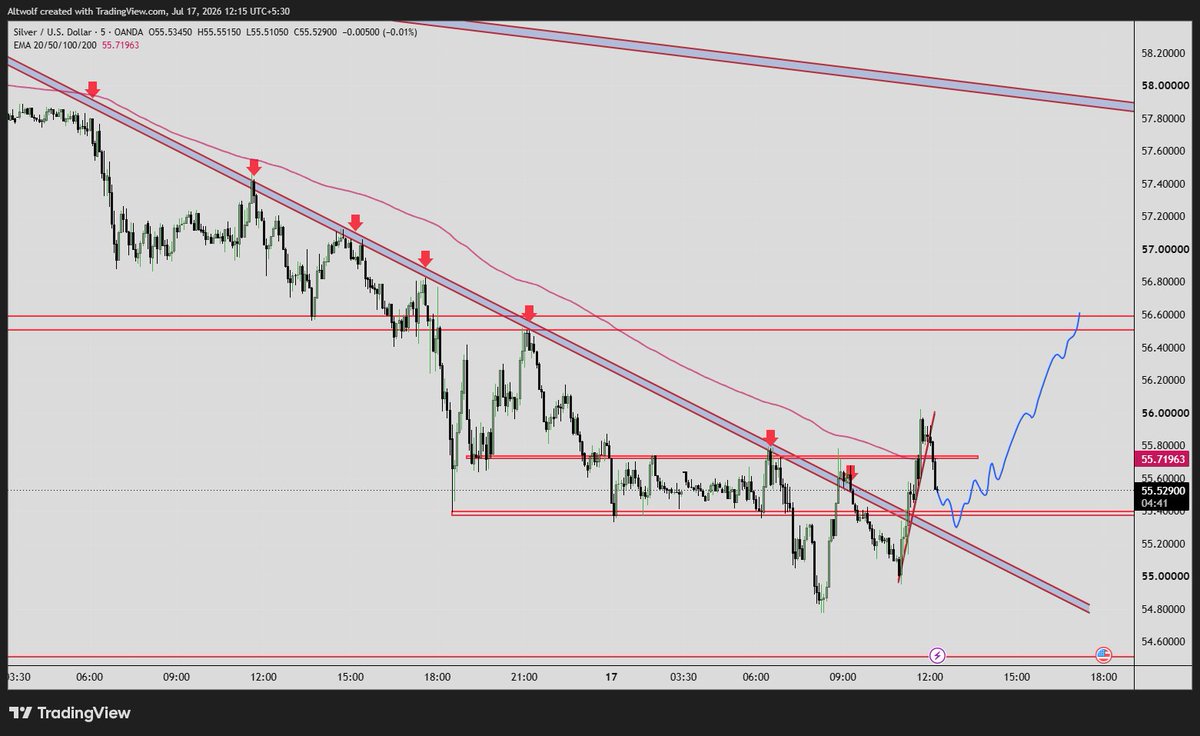Click the black 55.52900 current price tag
1200x736 pixels.
click(1162, 491)
